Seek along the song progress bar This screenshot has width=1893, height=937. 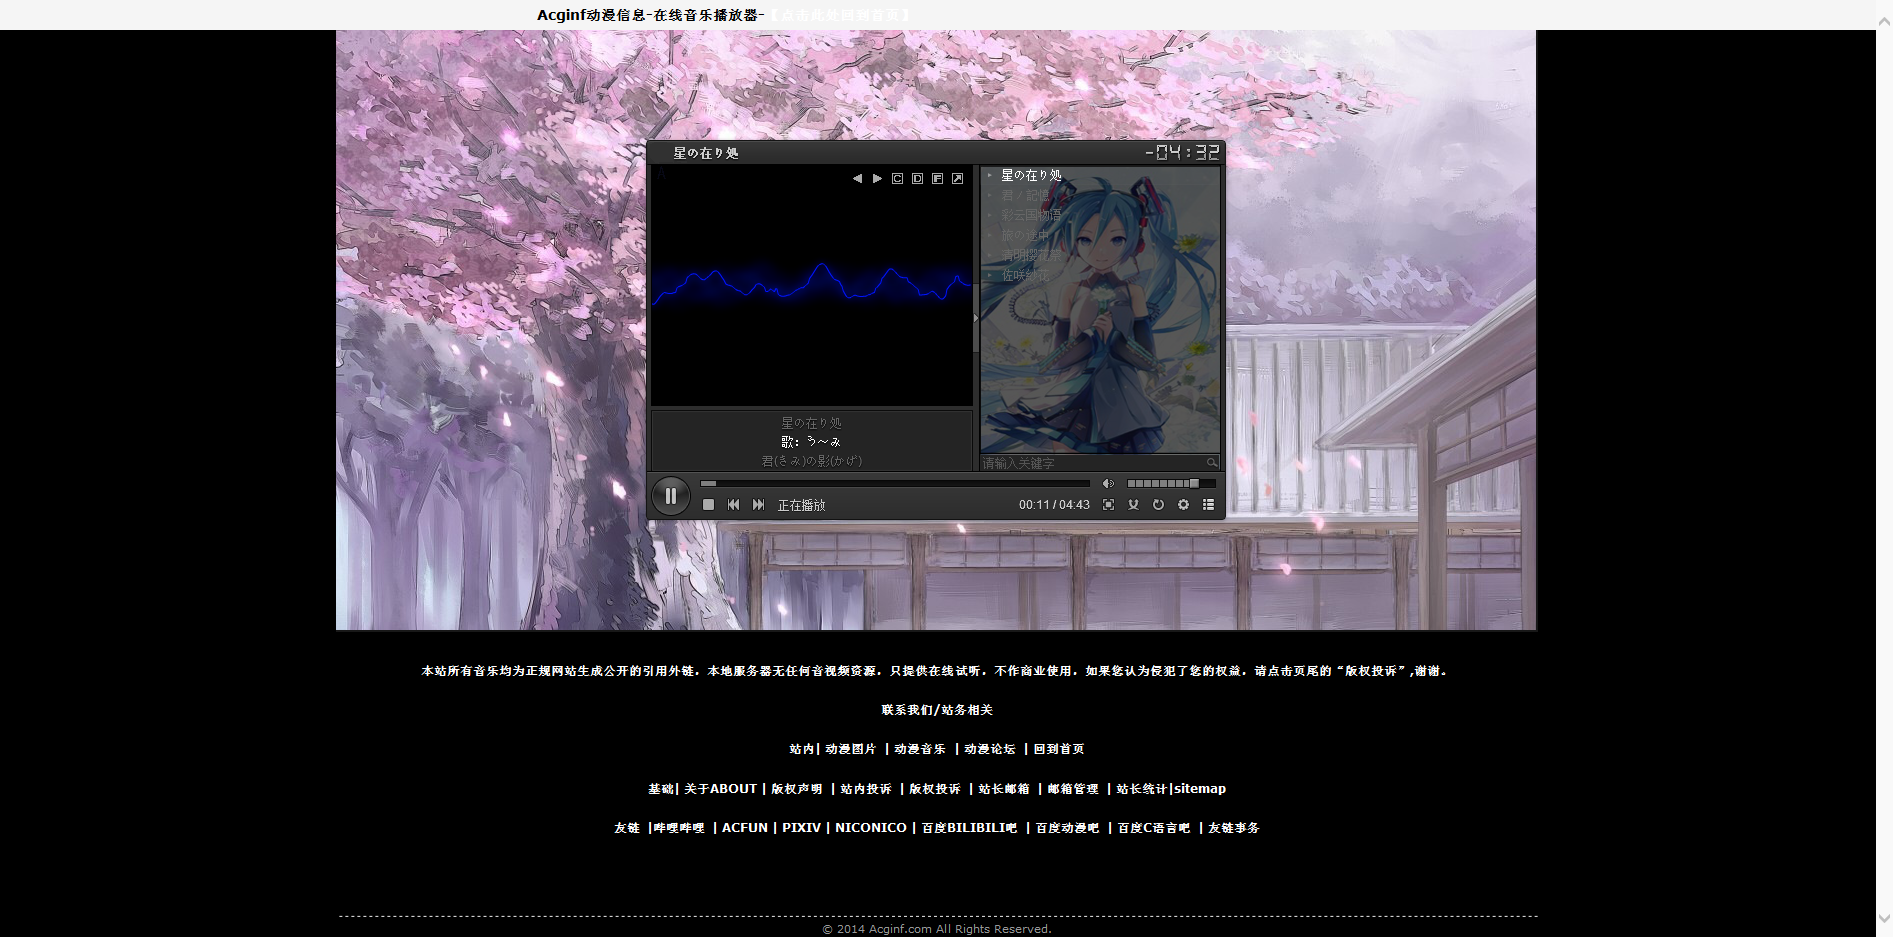pos(895,484)
